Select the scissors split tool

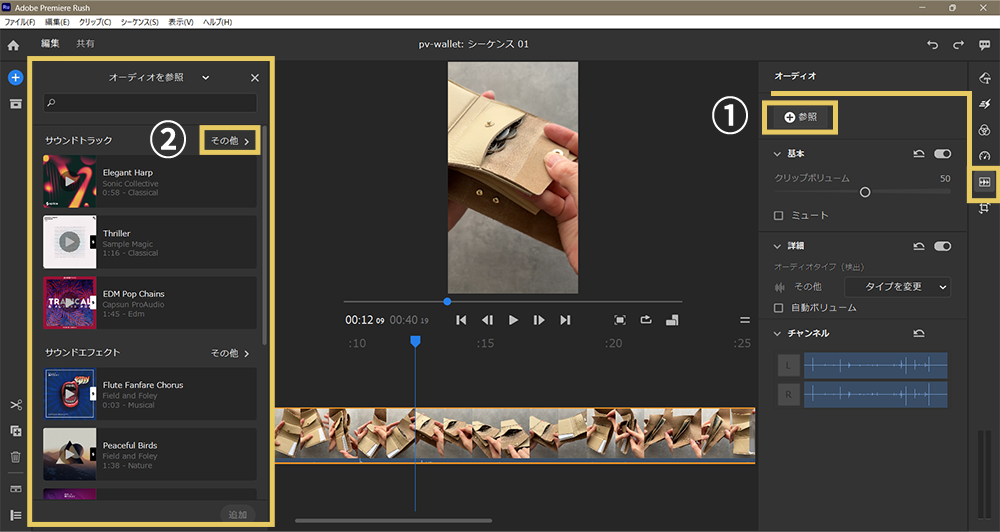pos(16,405)
